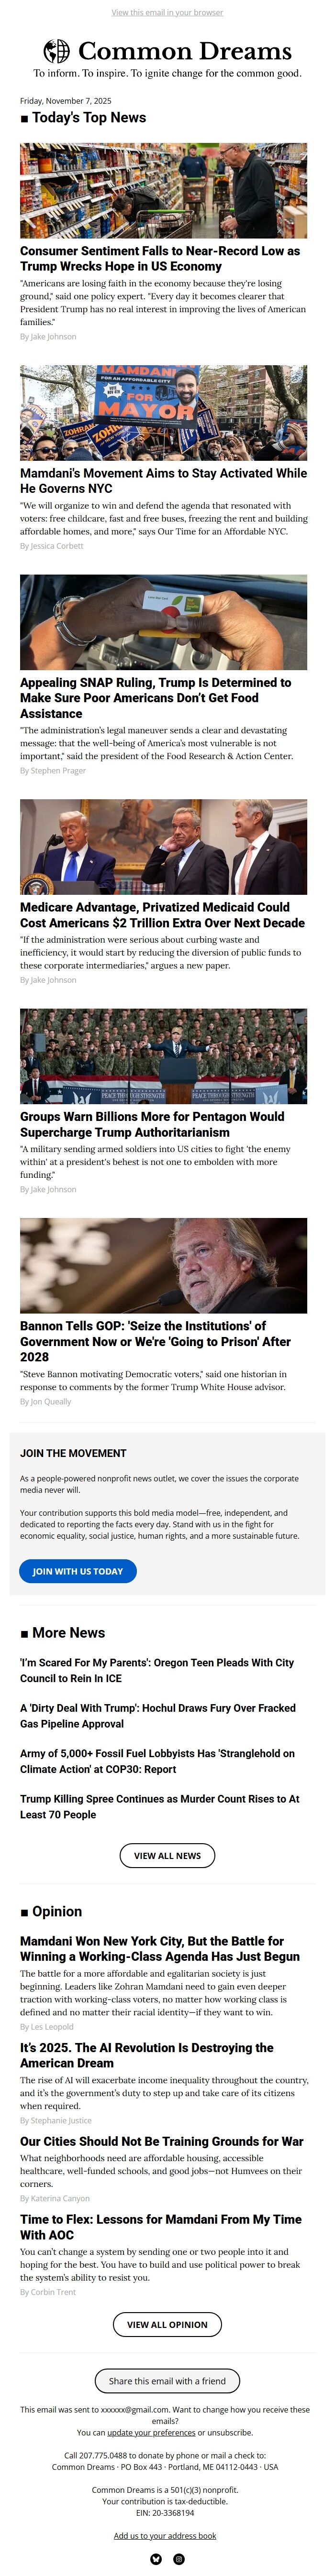Click the 'View All Opinion' button
335x2576 pixels.
[167, 2324]
